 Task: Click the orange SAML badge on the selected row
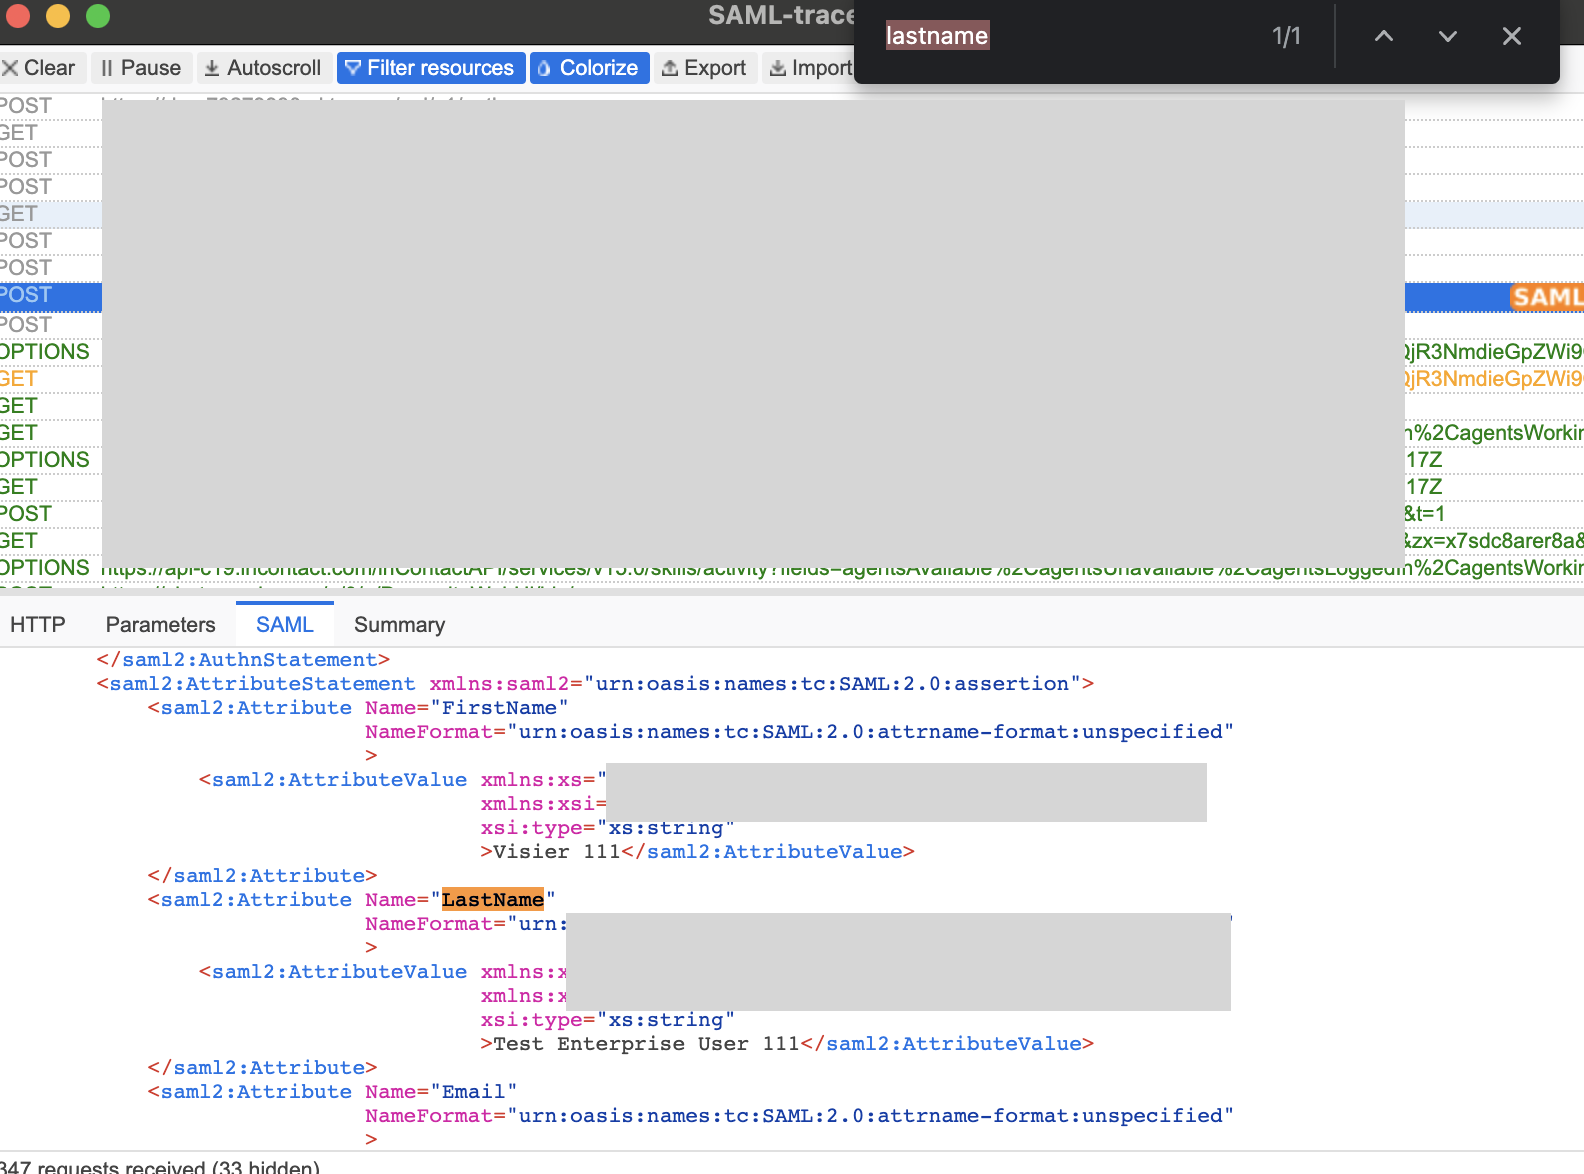point(1546,297)
